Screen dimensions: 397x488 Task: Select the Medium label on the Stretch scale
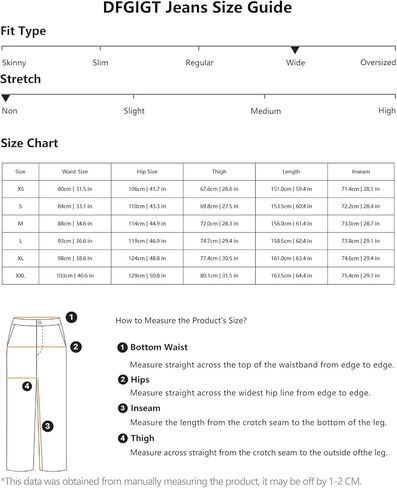pos(266,111)
